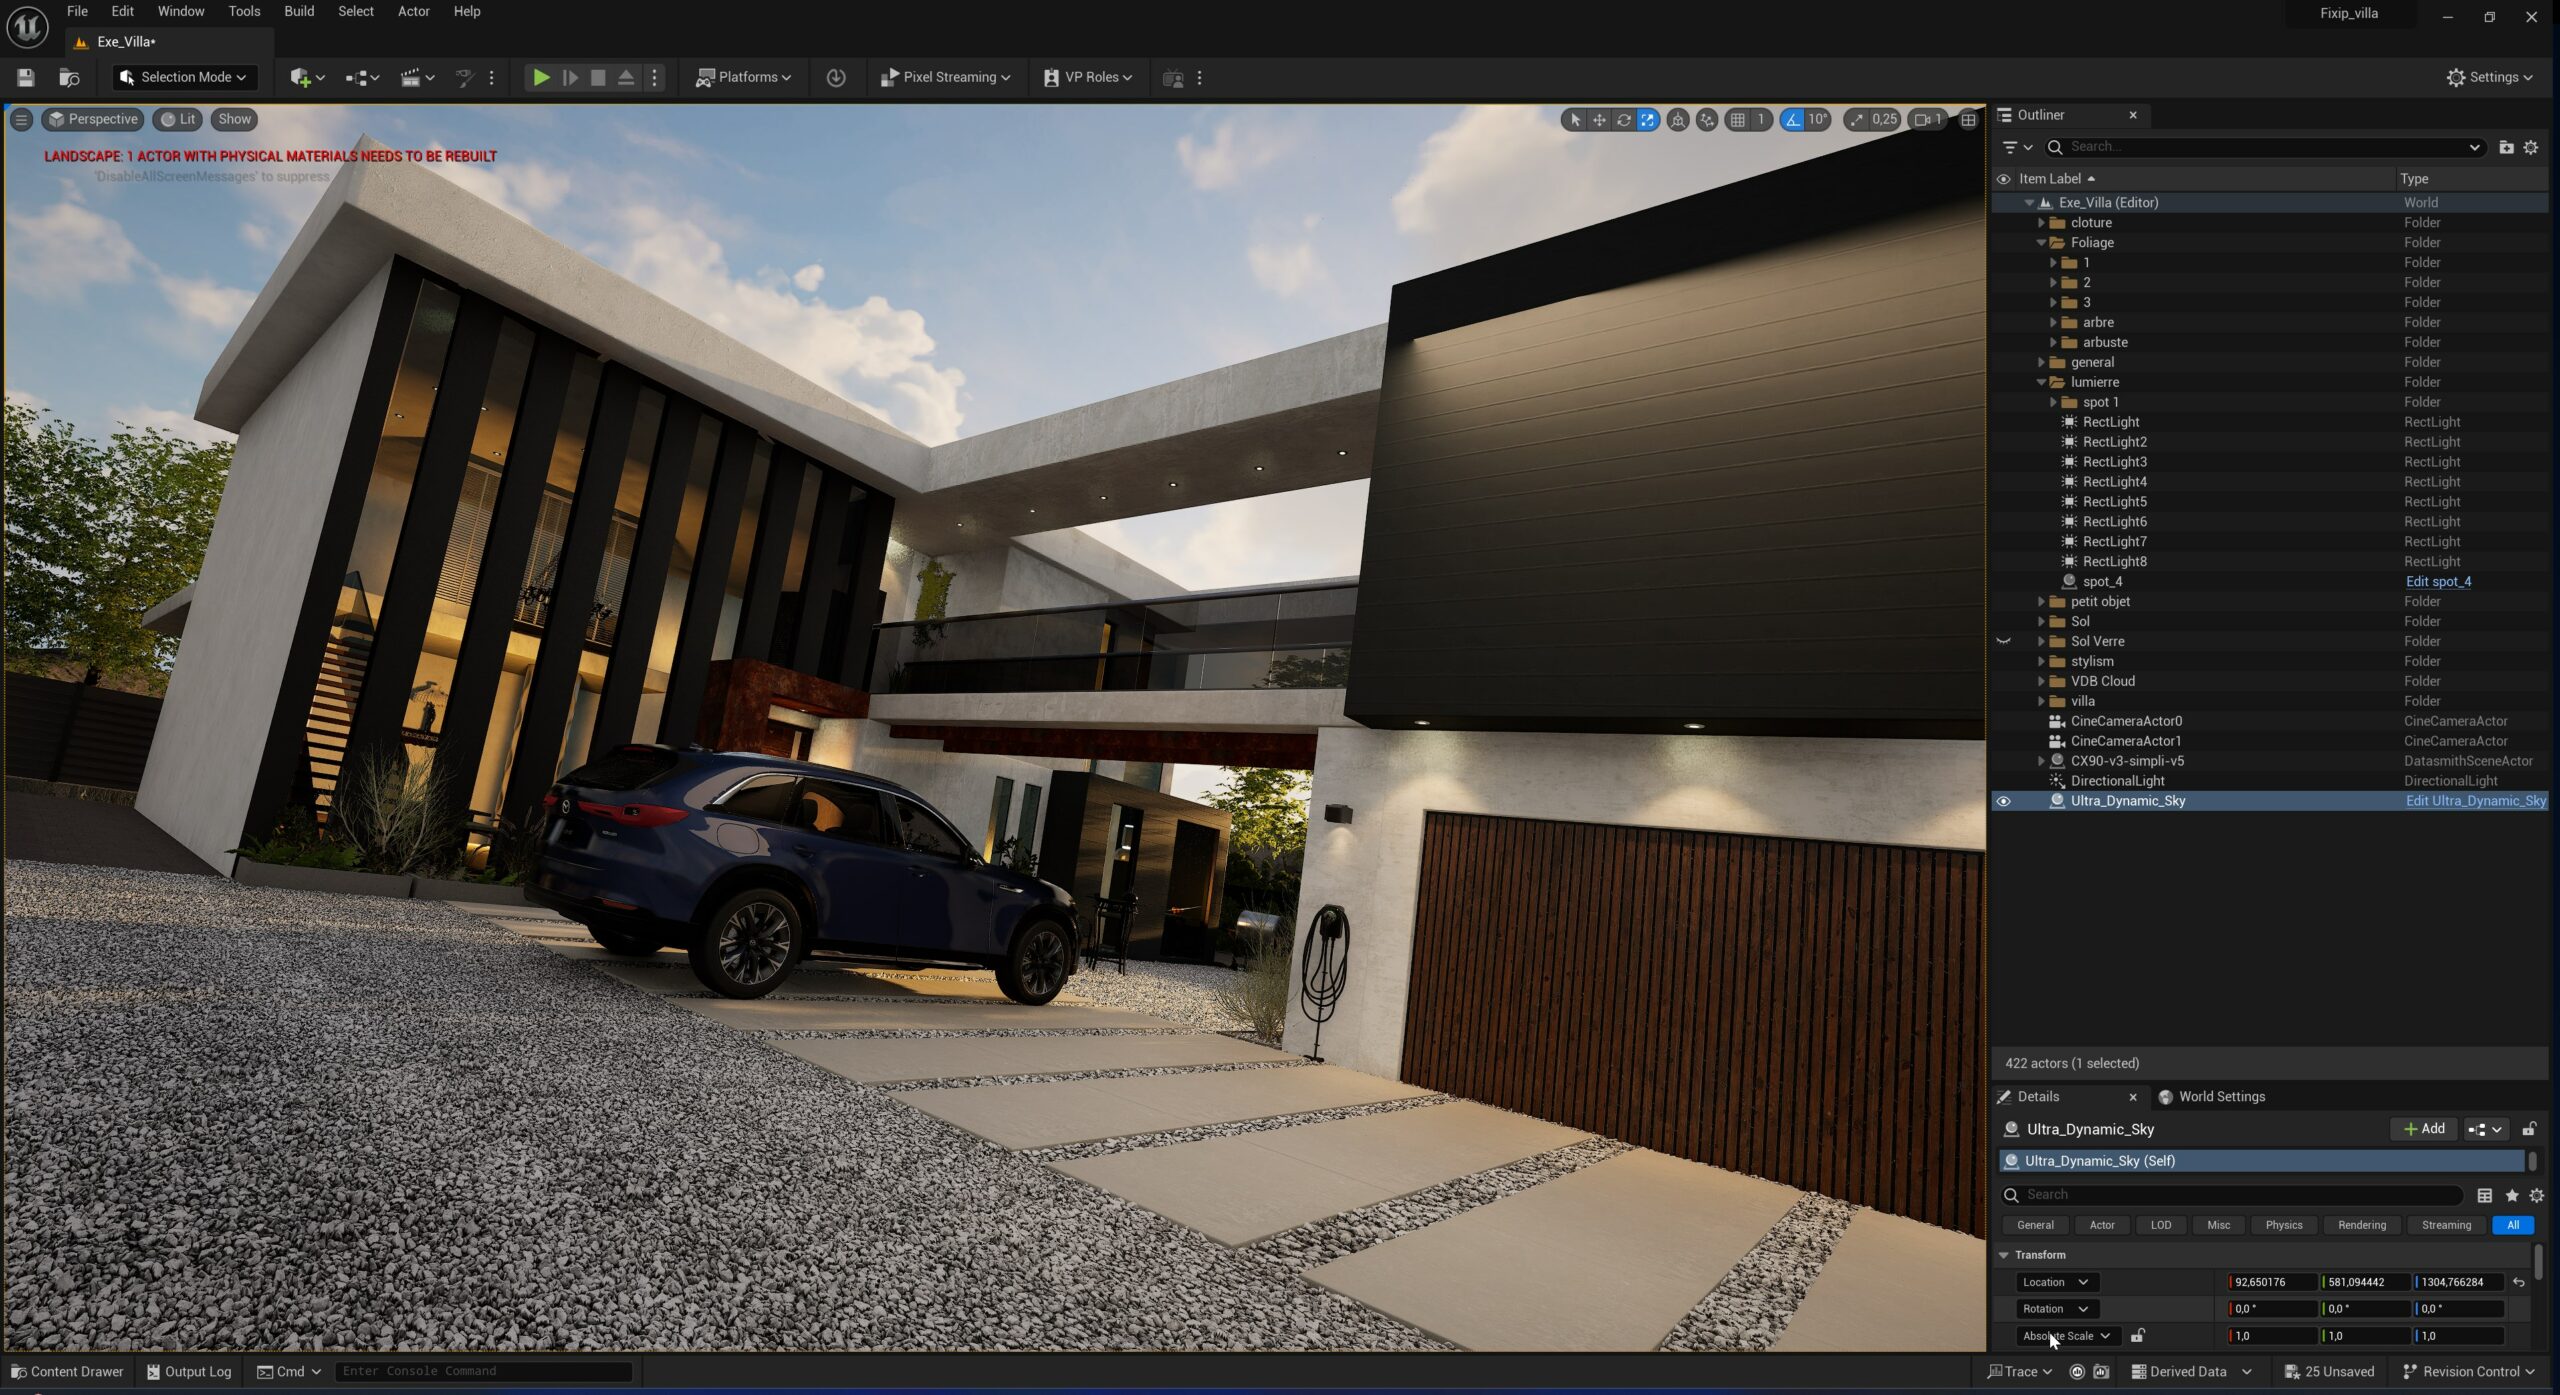
Task: Click the add new folder icon in Outliner
Action: [x=2506, y=147]
